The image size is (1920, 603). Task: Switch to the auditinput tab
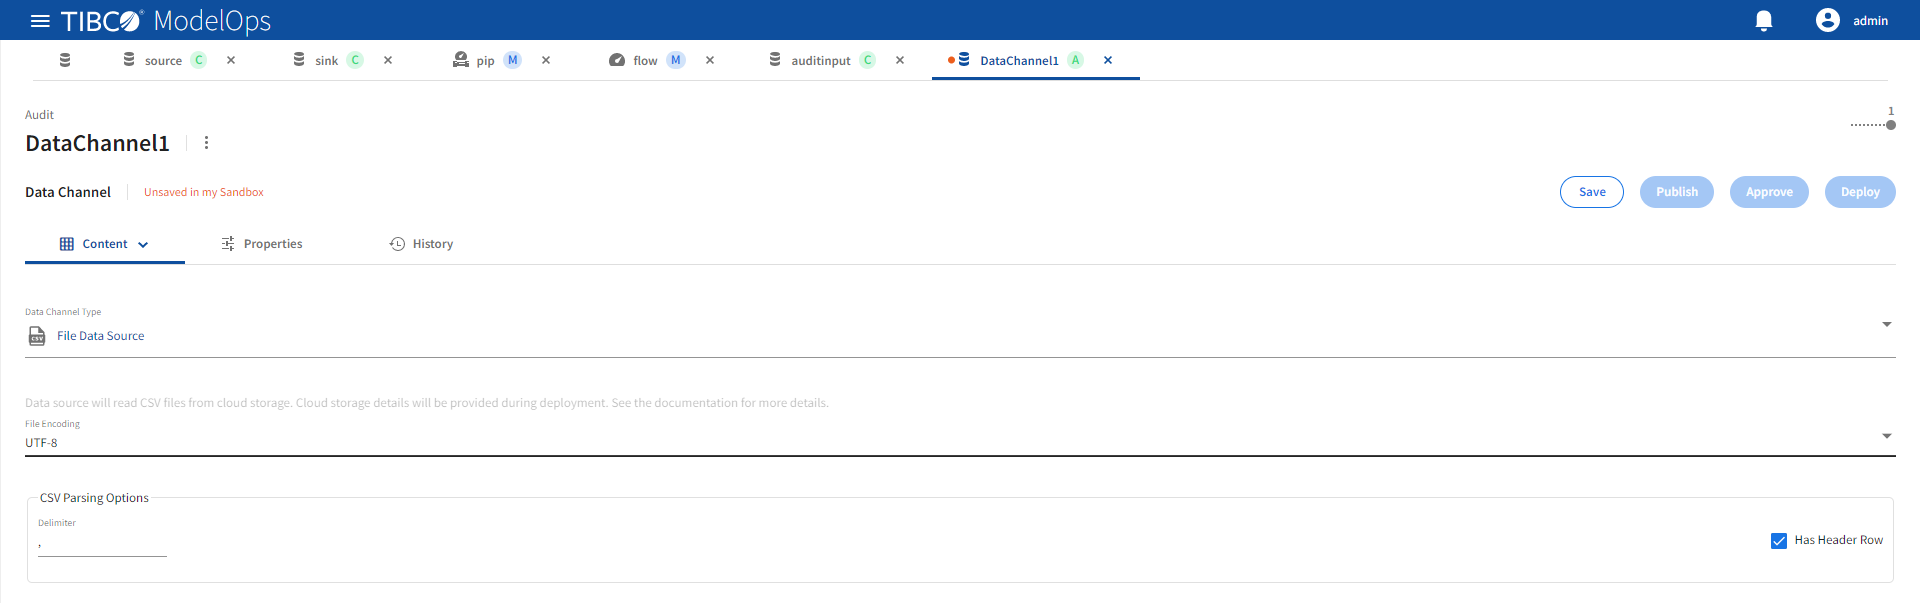(x=821, y=61)
